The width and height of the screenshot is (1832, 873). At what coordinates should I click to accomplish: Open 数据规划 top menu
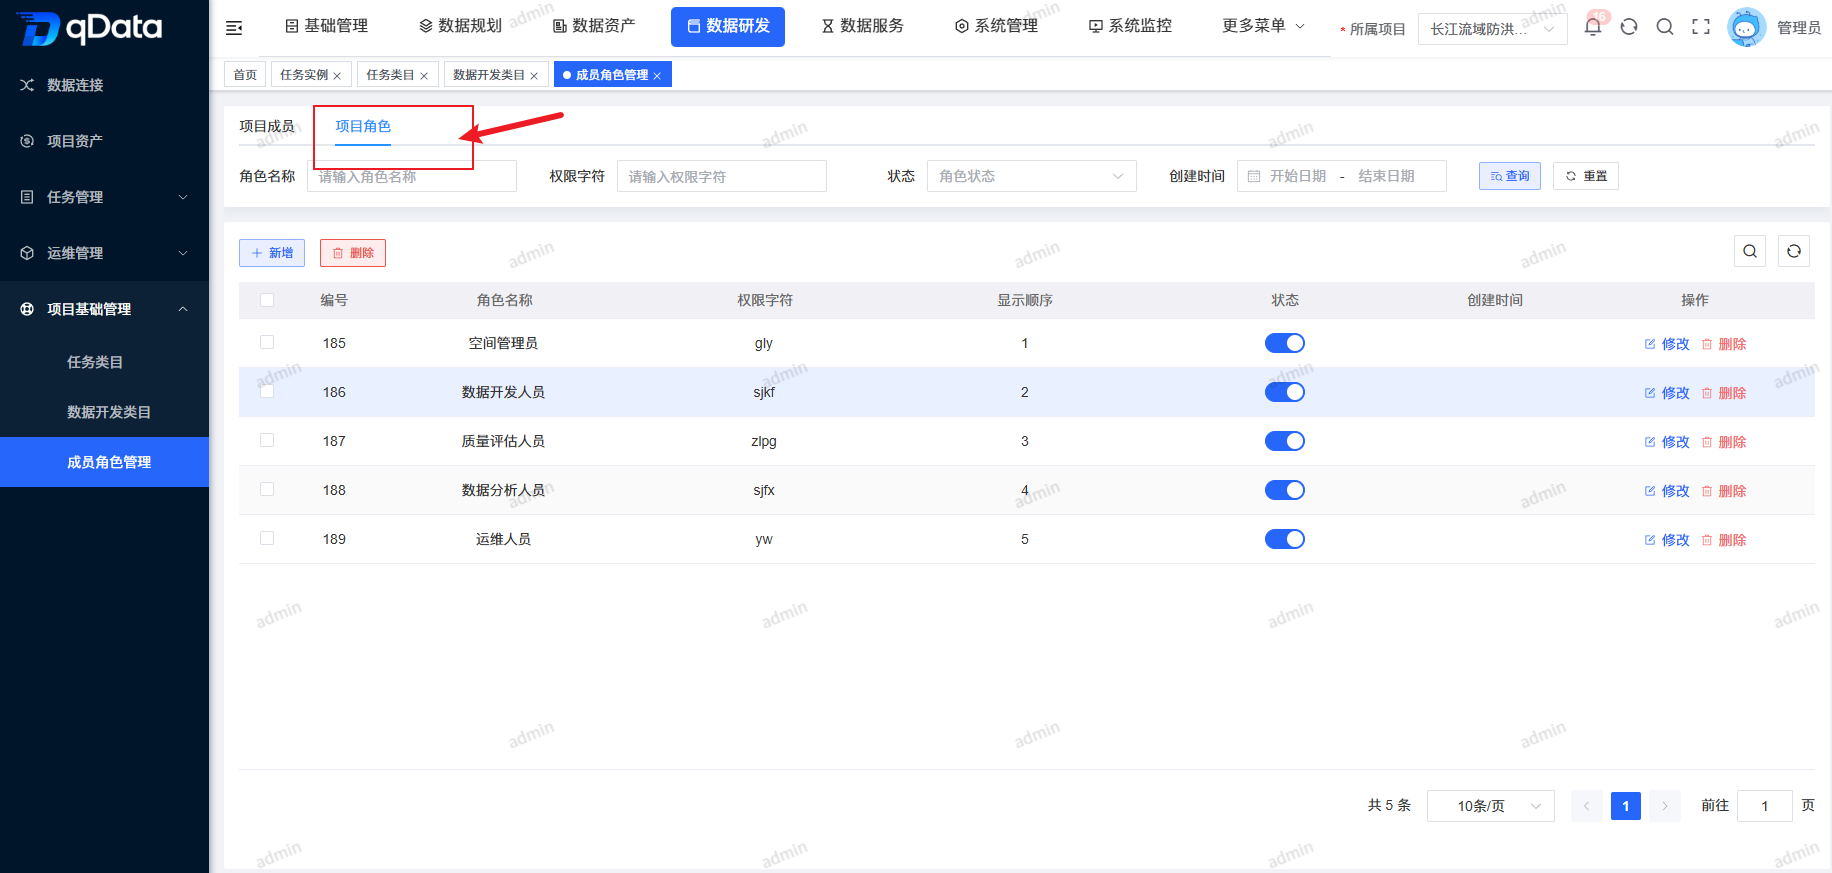pyautogui.click(x=460, y=26)
